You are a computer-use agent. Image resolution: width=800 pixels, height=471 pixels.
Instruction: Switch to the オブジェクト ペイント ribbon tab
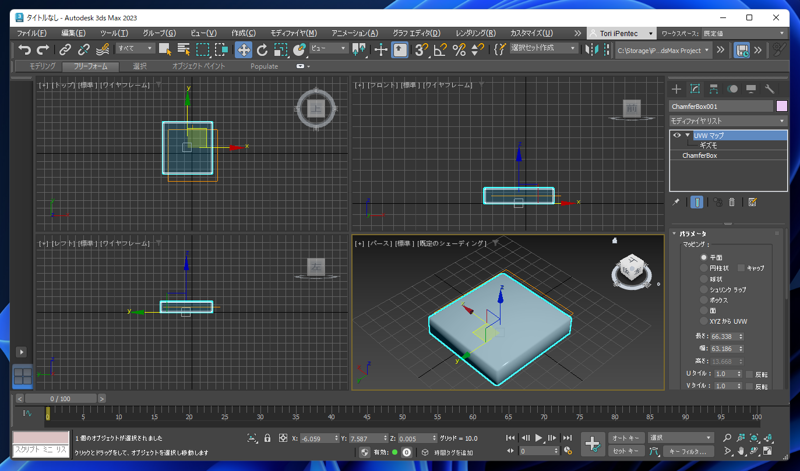point(198,66)
